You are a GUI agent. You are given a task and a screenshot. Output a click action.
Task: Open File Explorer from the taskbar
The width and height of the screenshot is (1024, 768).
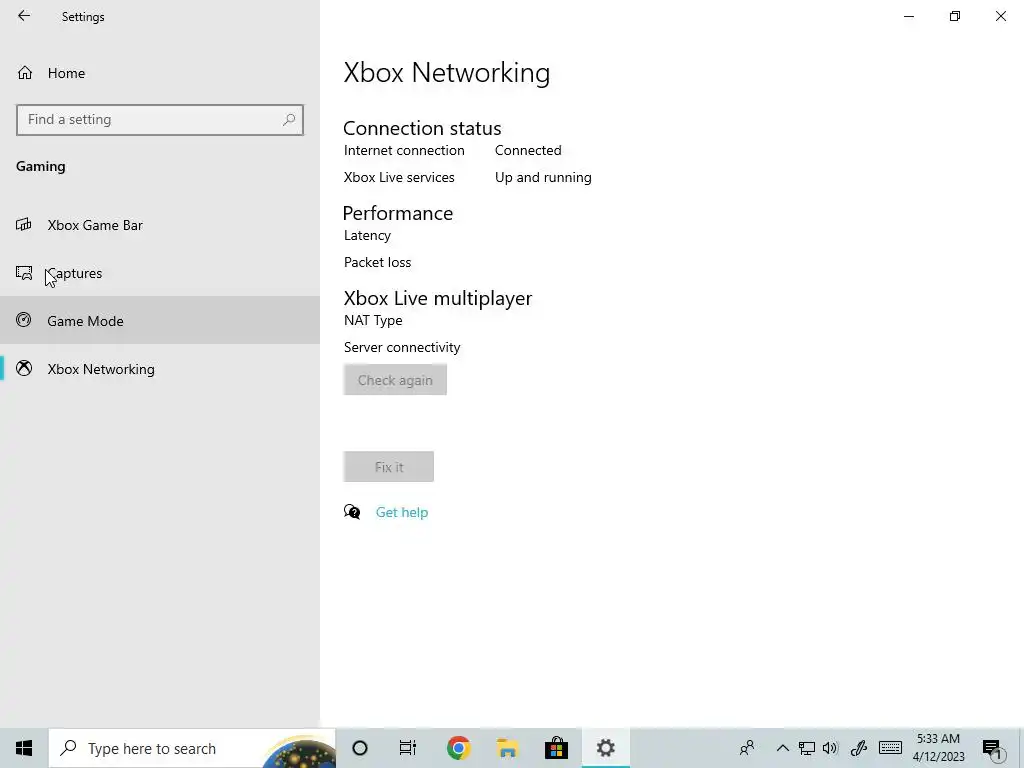coord(507,748)
